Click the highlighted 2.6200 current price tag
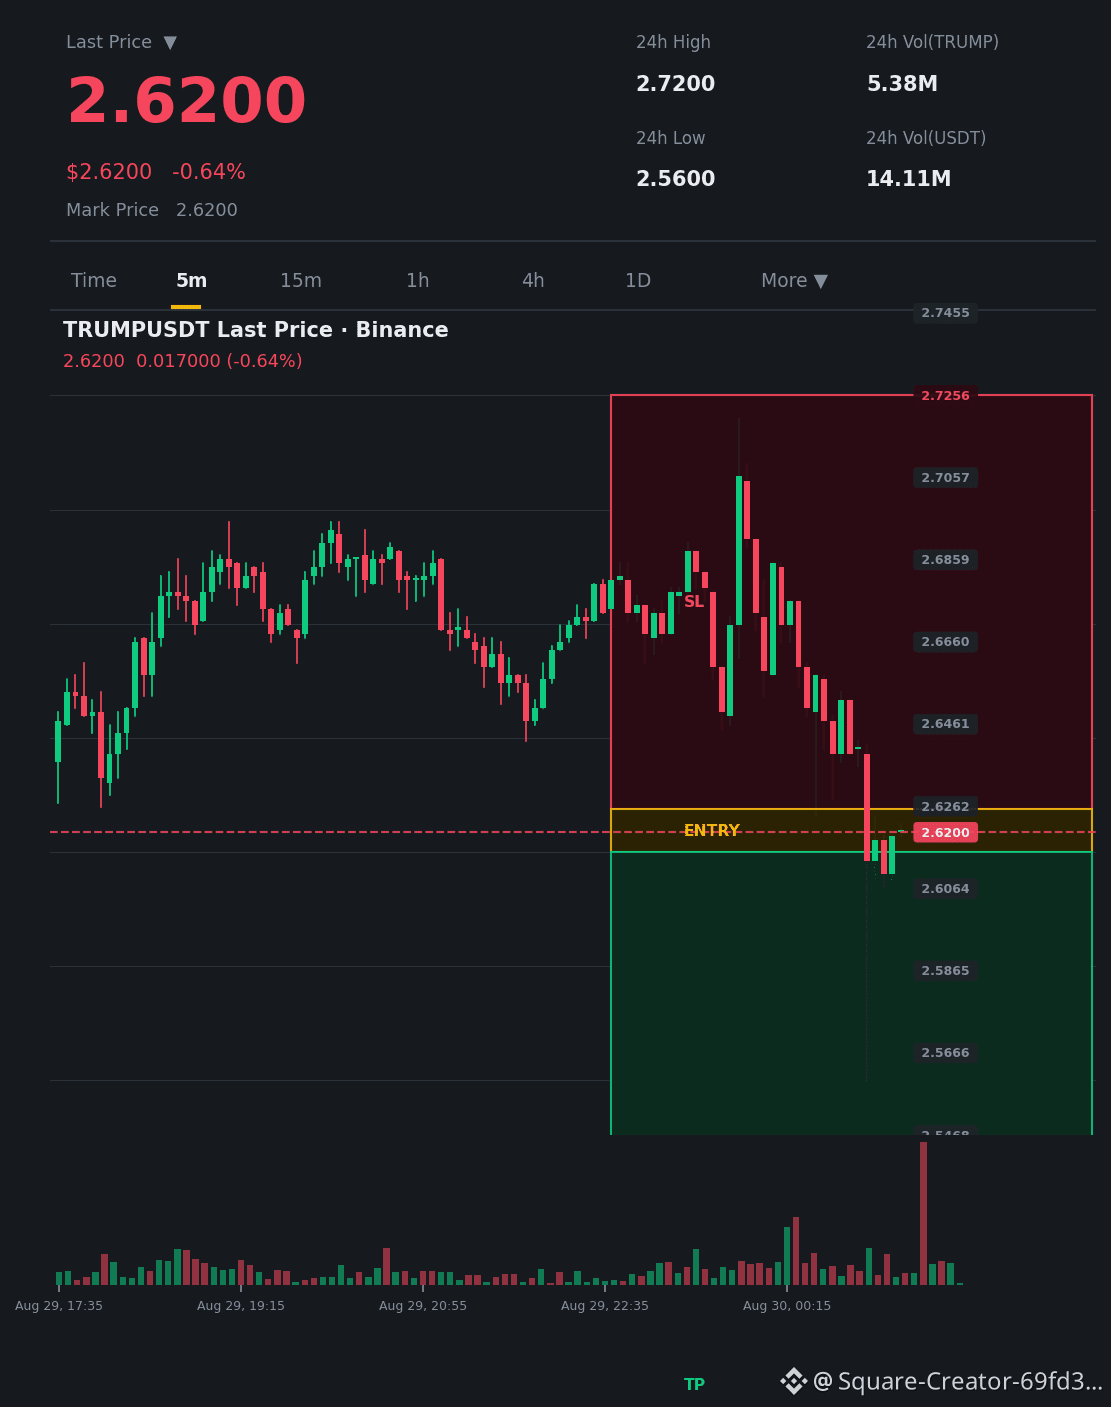Screen dimensions: 1111x1407 pyautogui.click(x=946, y=833)
